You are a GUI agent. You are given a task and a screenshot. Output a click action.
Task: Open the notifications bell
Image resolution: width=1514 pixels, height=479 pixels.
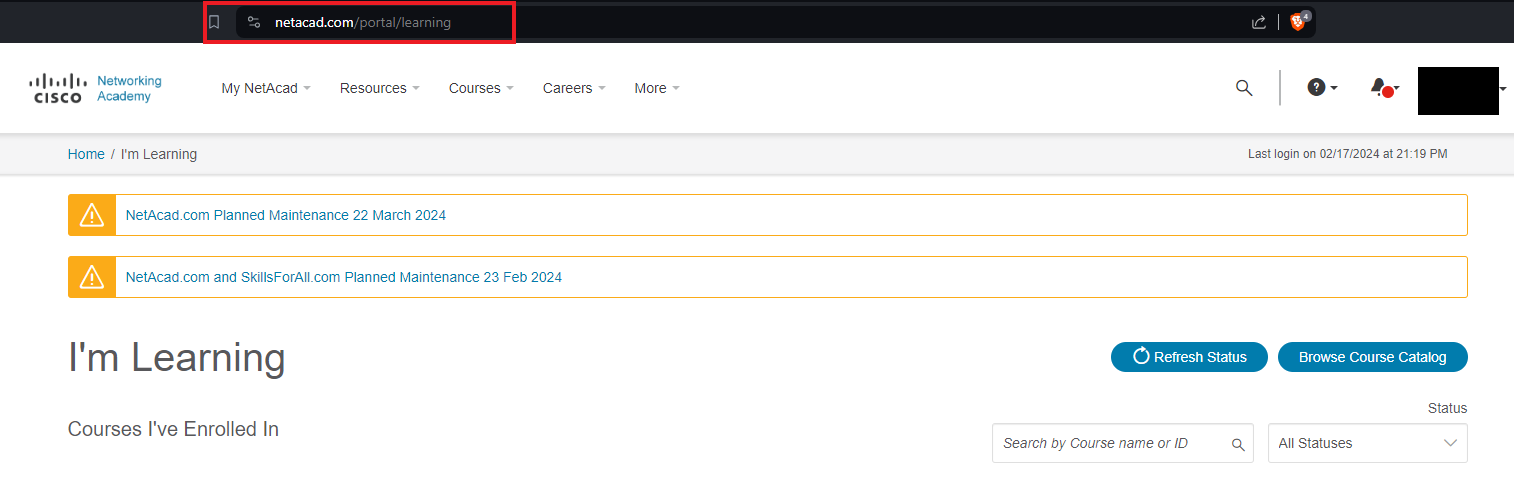1384,88
